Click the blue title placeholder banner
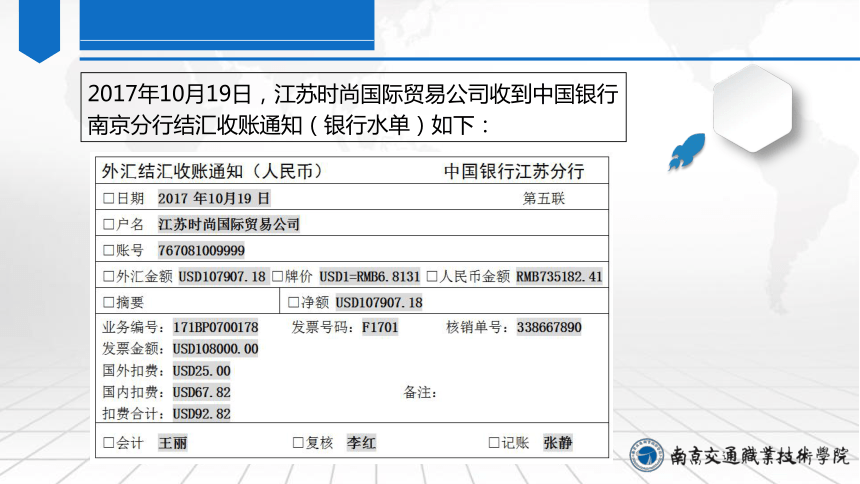The height and width of the screenshot is (484, 860). [x=227, y=25]
